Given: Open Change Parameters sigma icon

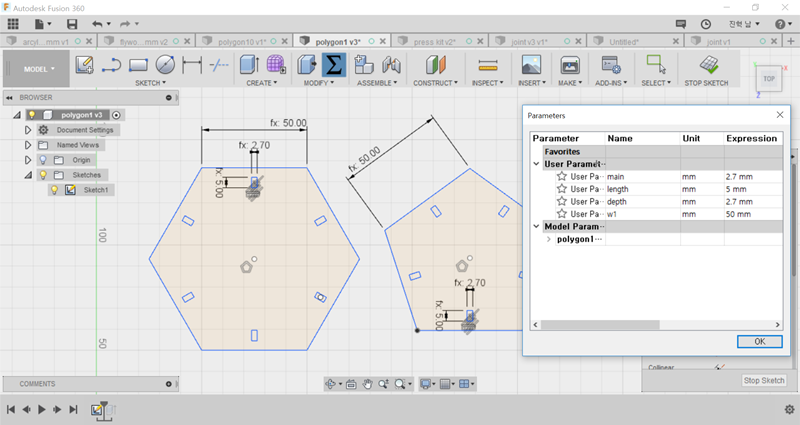Looking at the screenshot, I should point(335,65).
